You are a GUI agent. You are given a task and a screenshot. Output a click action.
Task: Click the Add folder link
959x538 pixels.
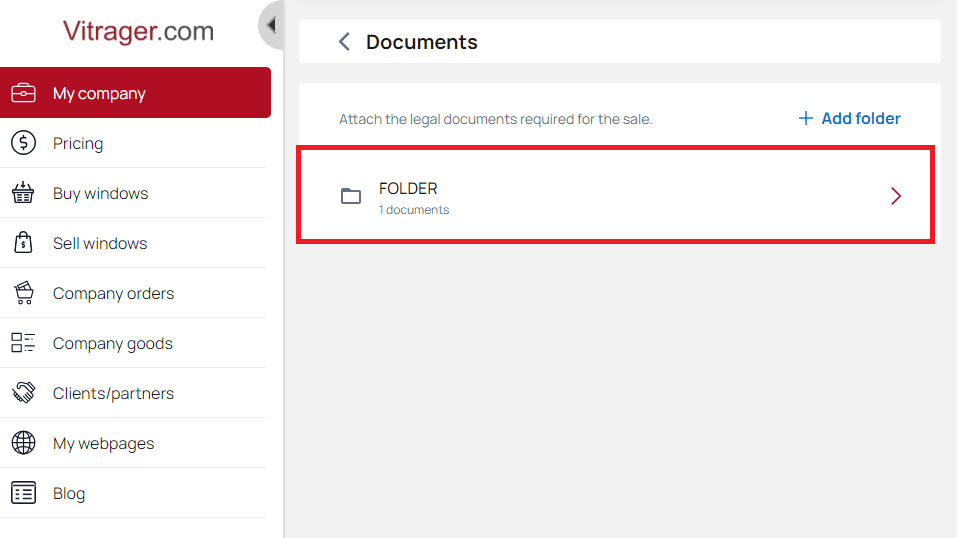tap(849, 118)
